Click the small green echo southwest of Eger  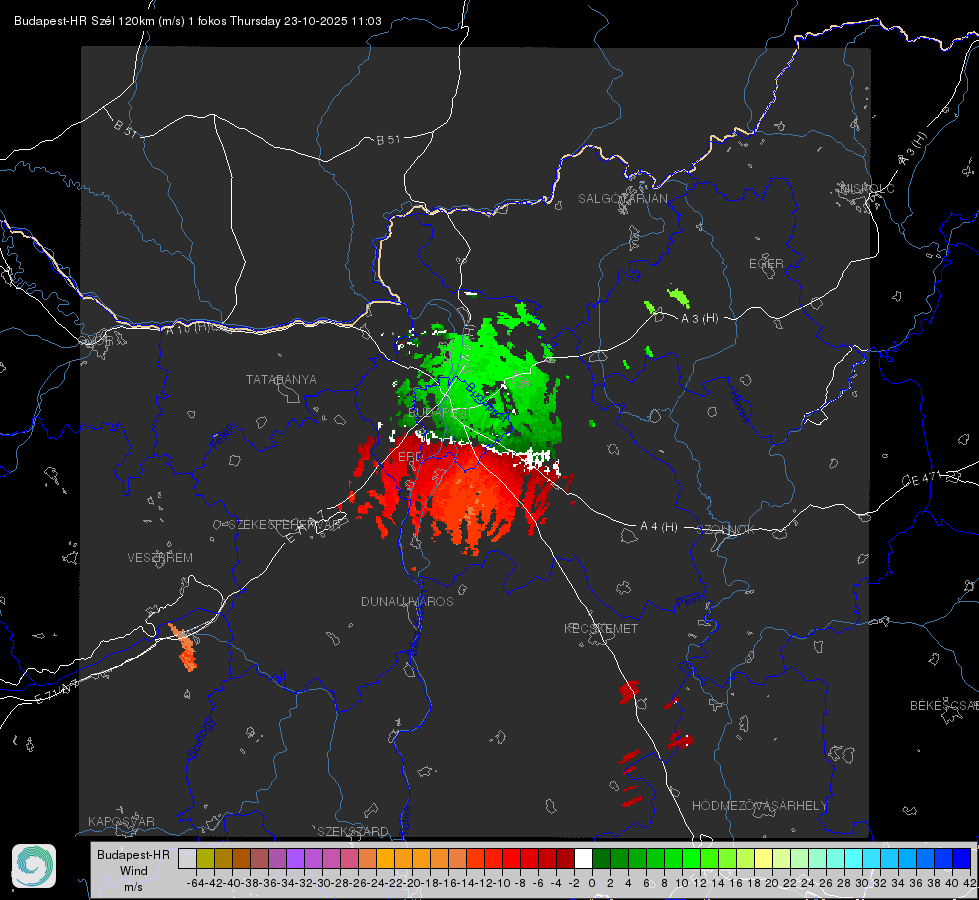tap(678, 297)
